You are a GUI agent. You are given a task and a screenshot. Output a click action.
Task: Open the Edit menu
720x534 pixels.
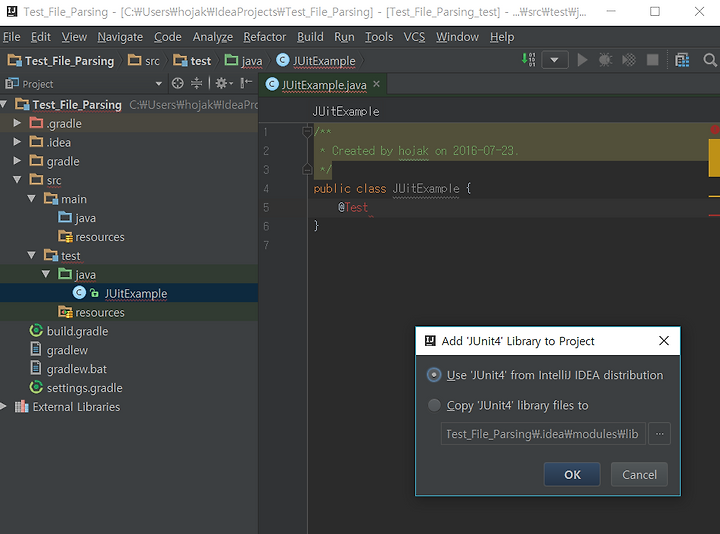pos(40,37)
